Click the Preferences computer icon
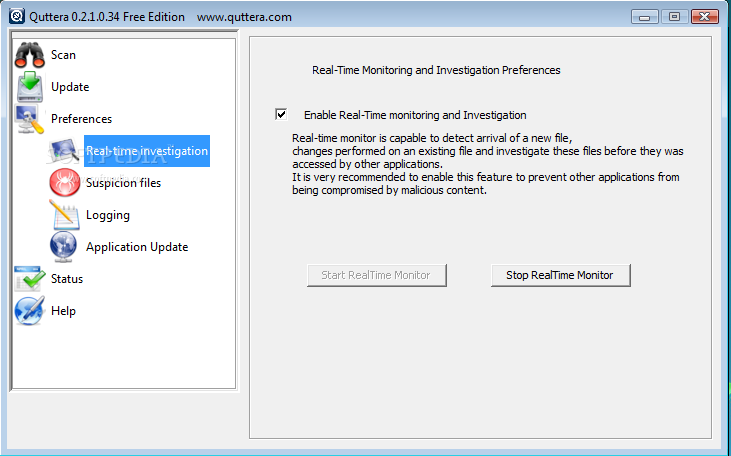The image size is (731, 456). 29,119
